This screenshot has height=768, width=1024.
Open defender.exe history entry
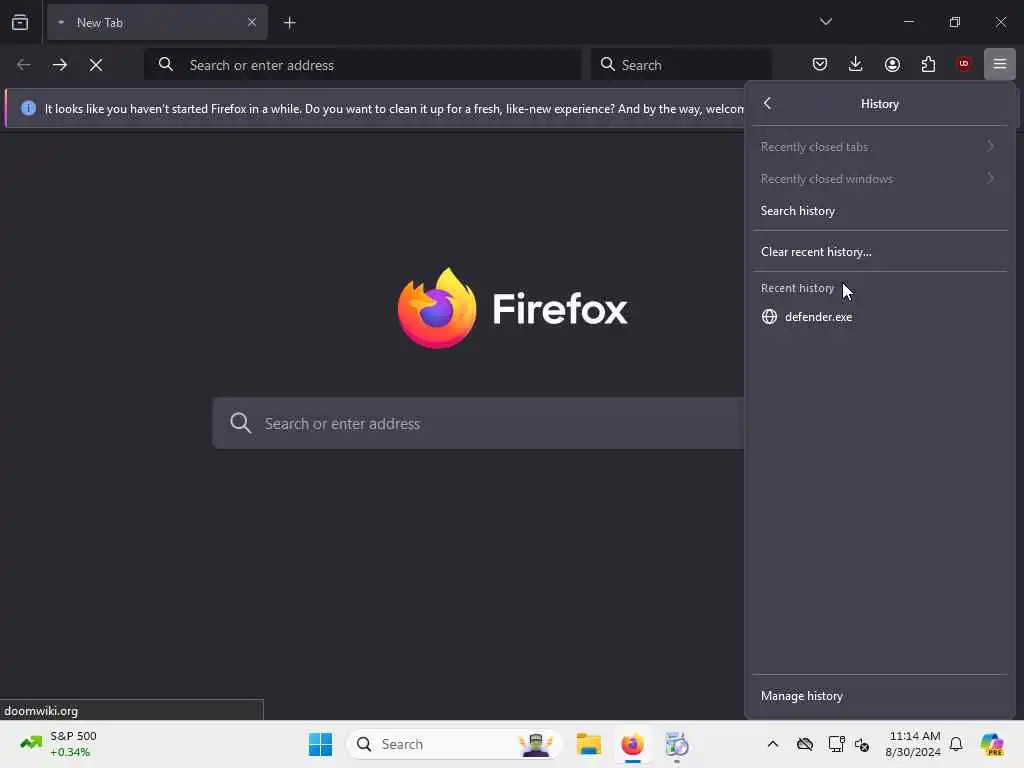click(x=880, y=317)
